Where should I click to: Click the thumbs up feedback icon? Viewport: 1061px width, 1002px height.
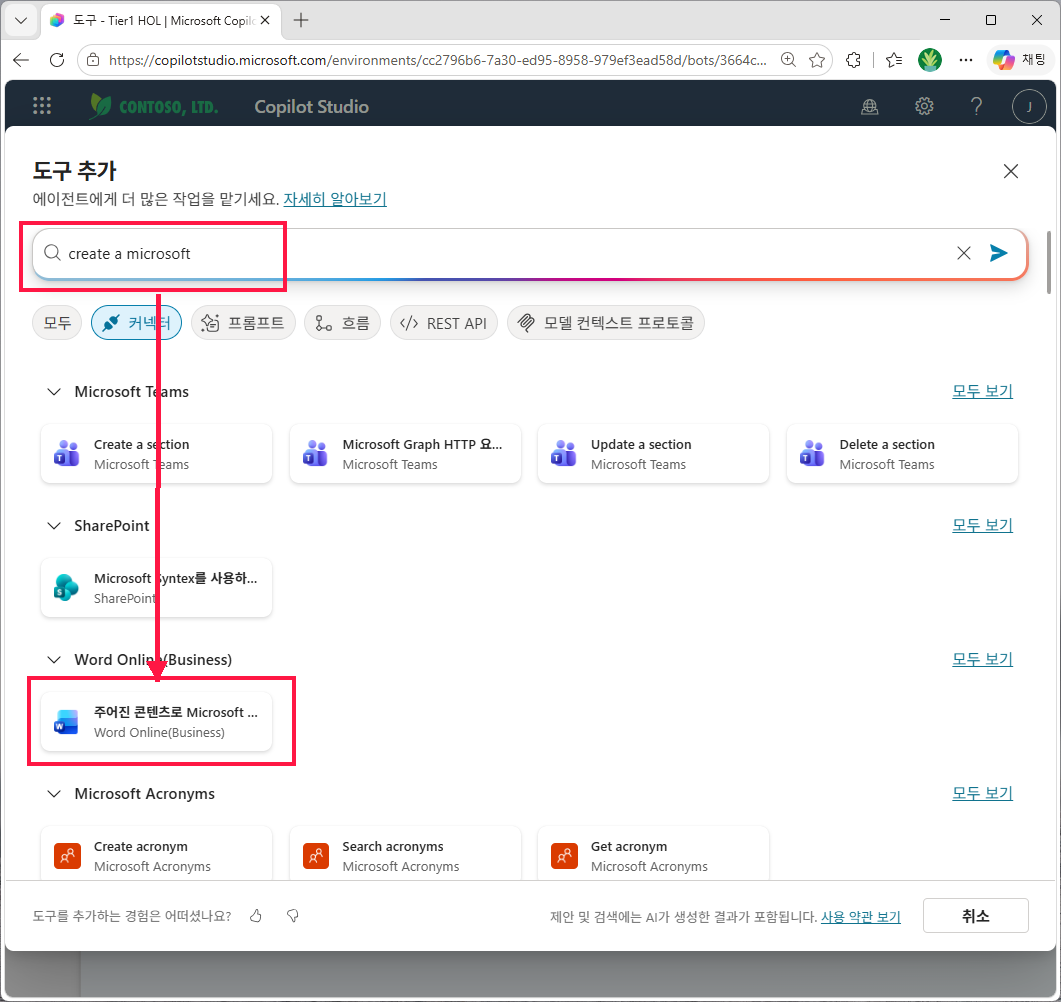click(x=256, y=915)
